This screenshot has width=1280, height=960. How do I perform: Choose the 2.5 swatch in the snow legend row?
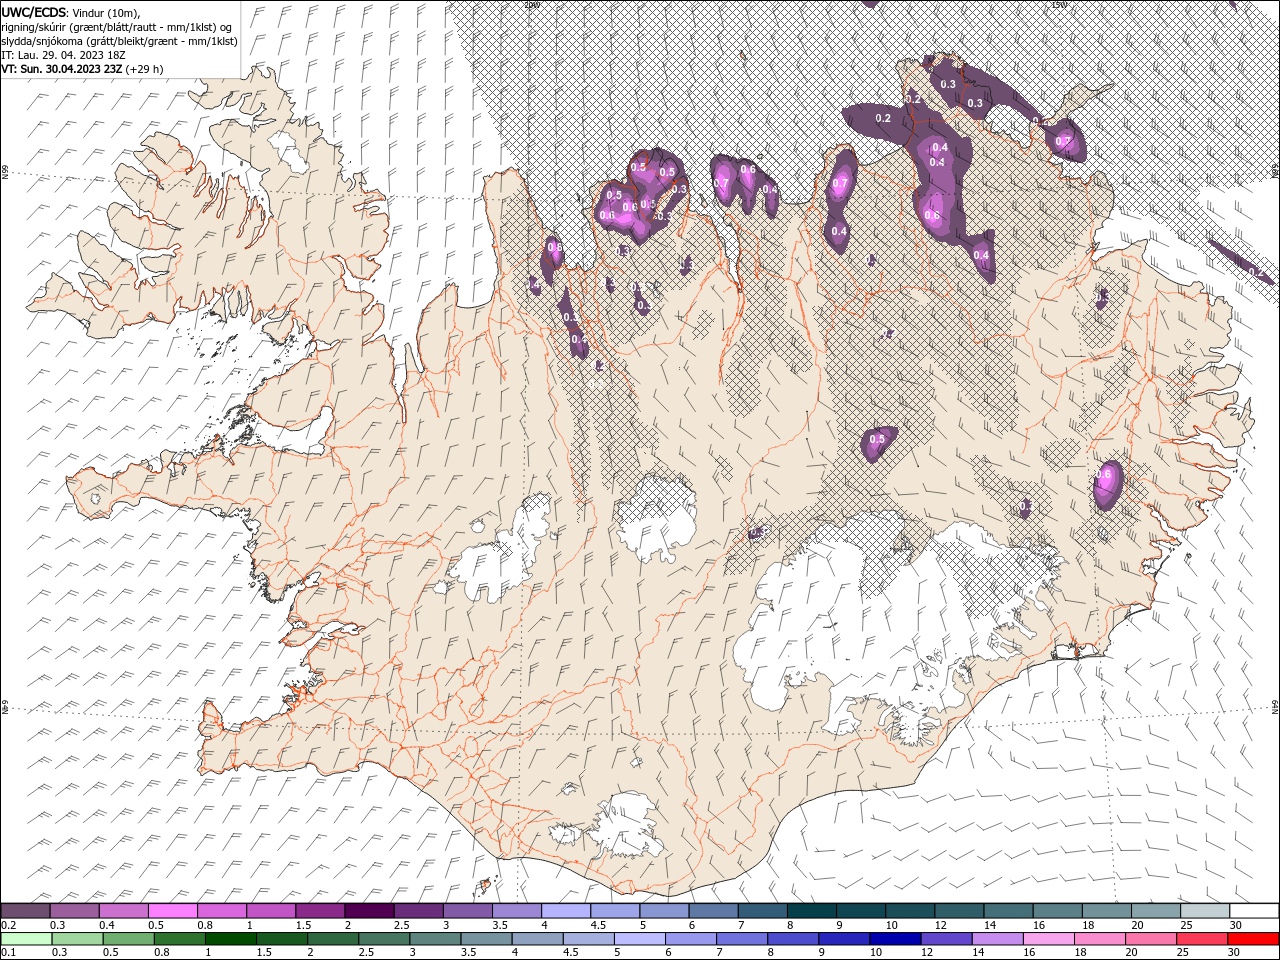[x=418, y=911]
